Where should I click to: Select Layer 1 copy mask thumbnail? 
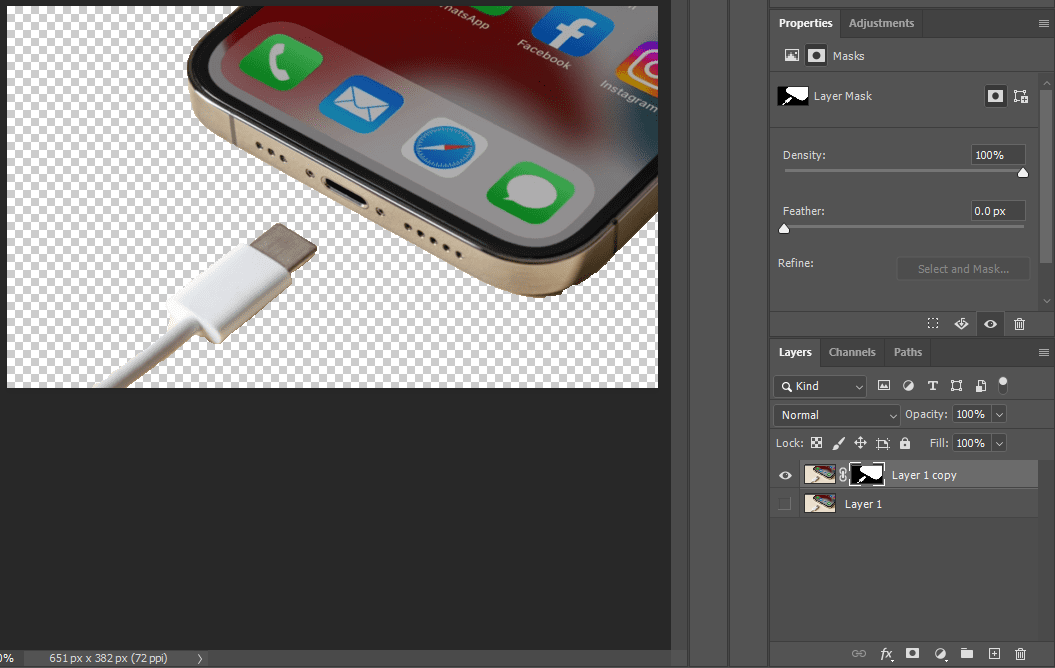click(x=867, y=474)
